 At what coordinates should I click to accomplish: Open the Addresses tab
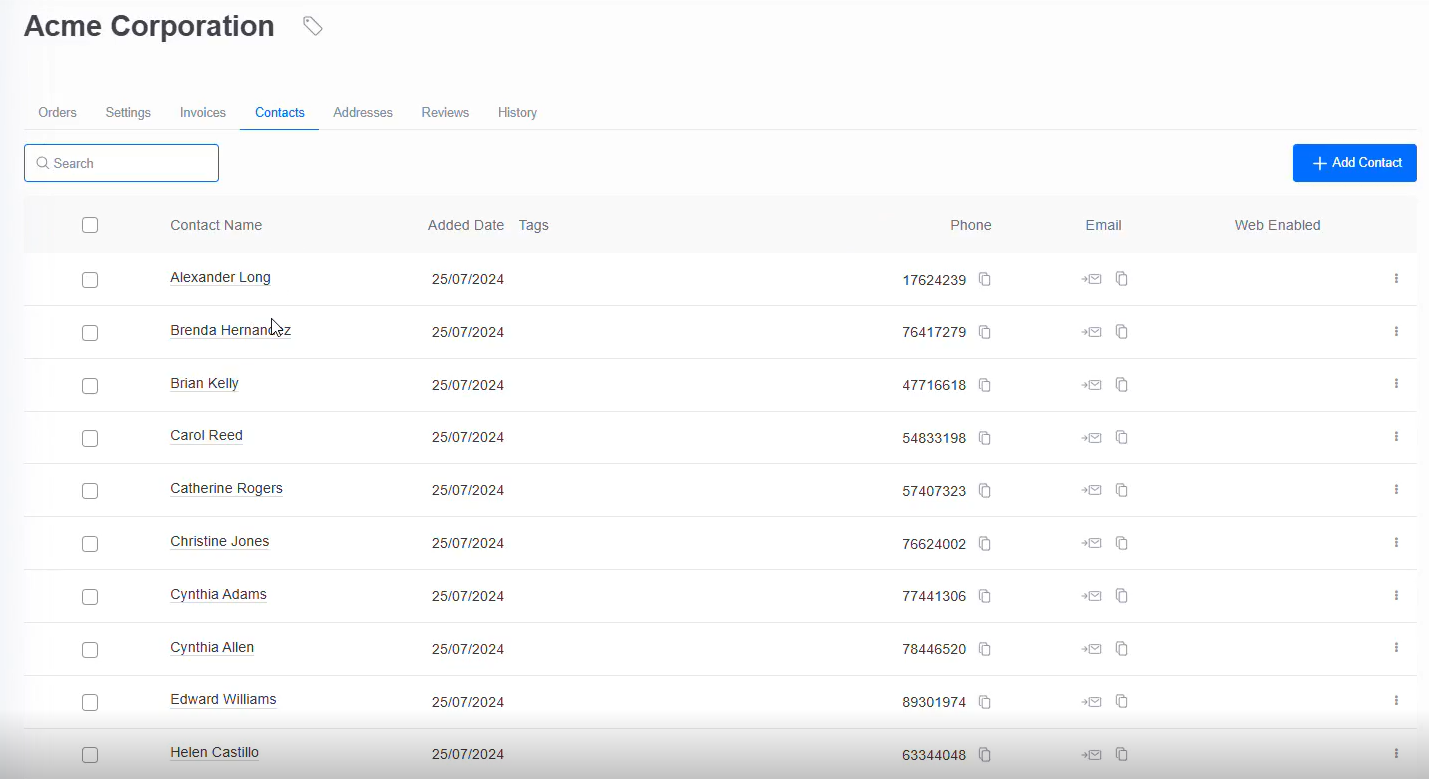362,112
